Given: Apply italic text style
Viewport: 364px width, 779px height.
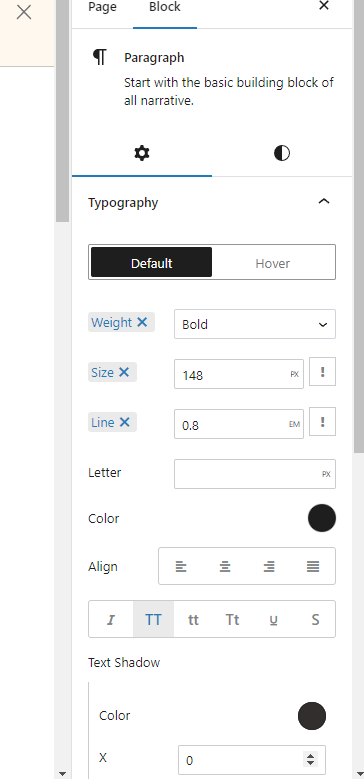Looking at the screenshot, I should click(111, 620).
